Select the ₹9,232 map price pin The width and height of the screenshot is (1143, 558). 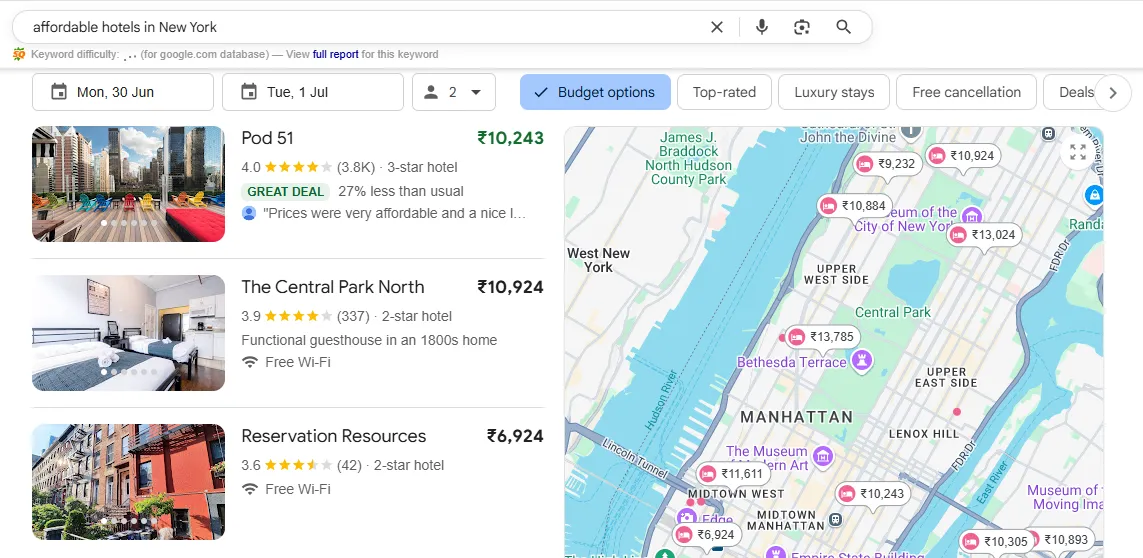887,164
